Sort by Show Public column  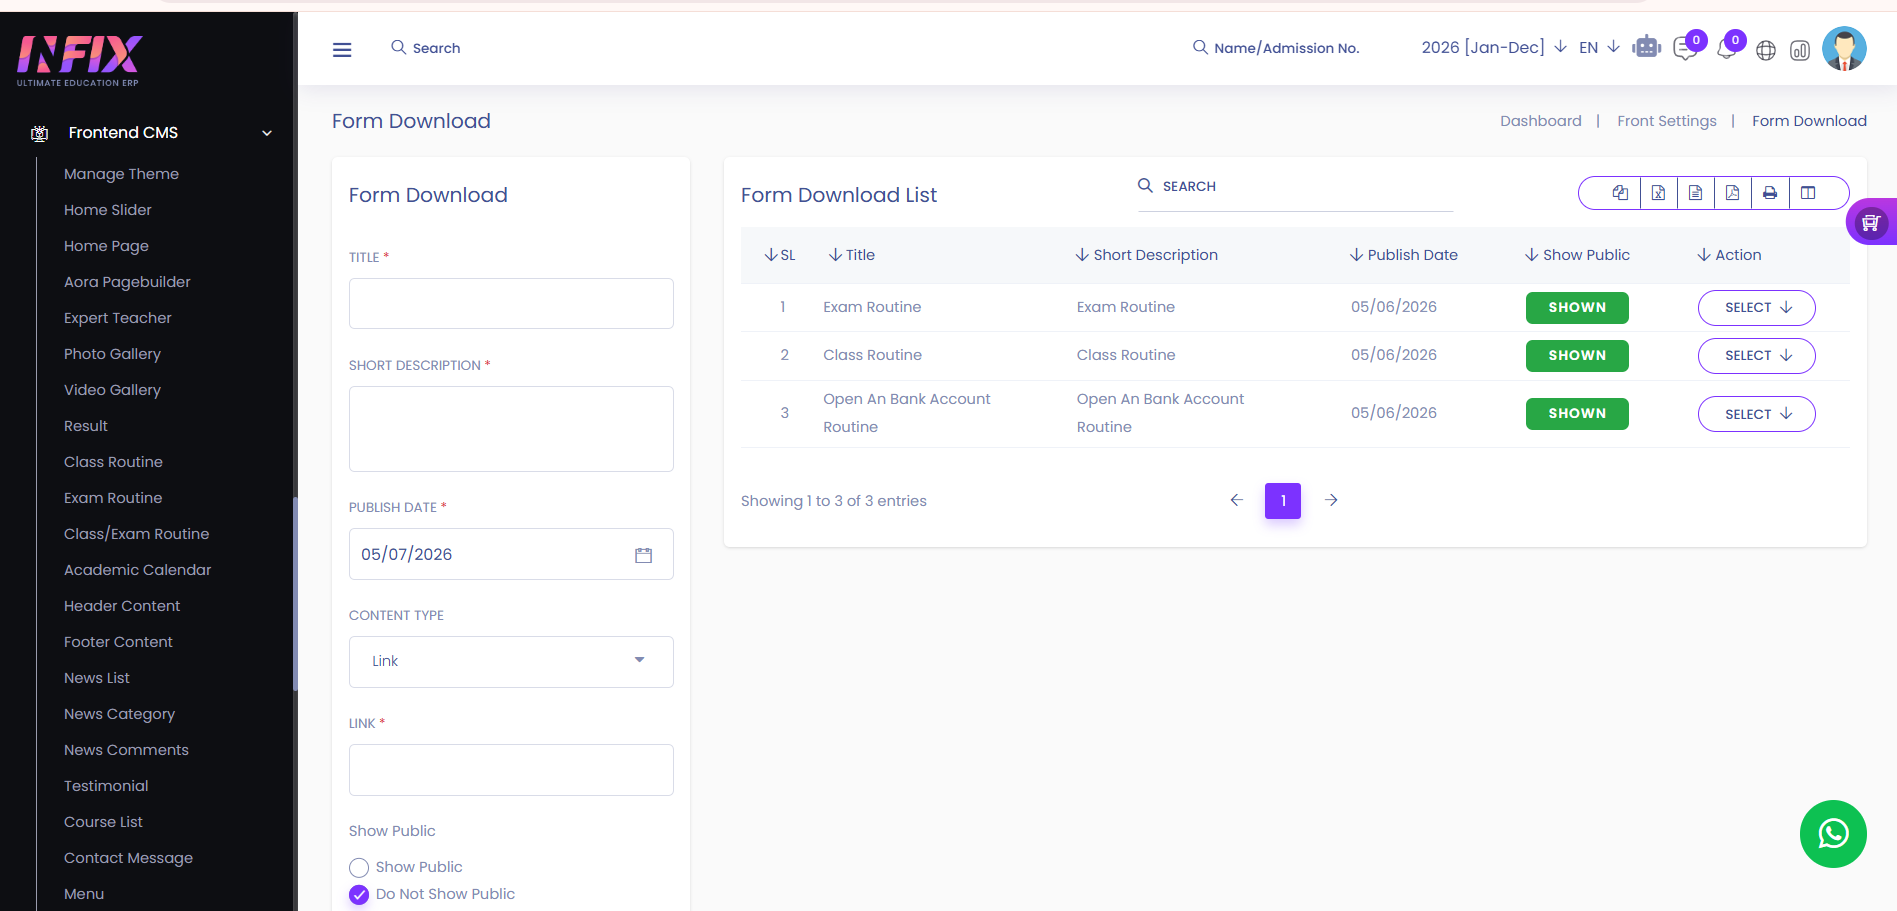pos(1577,255)
